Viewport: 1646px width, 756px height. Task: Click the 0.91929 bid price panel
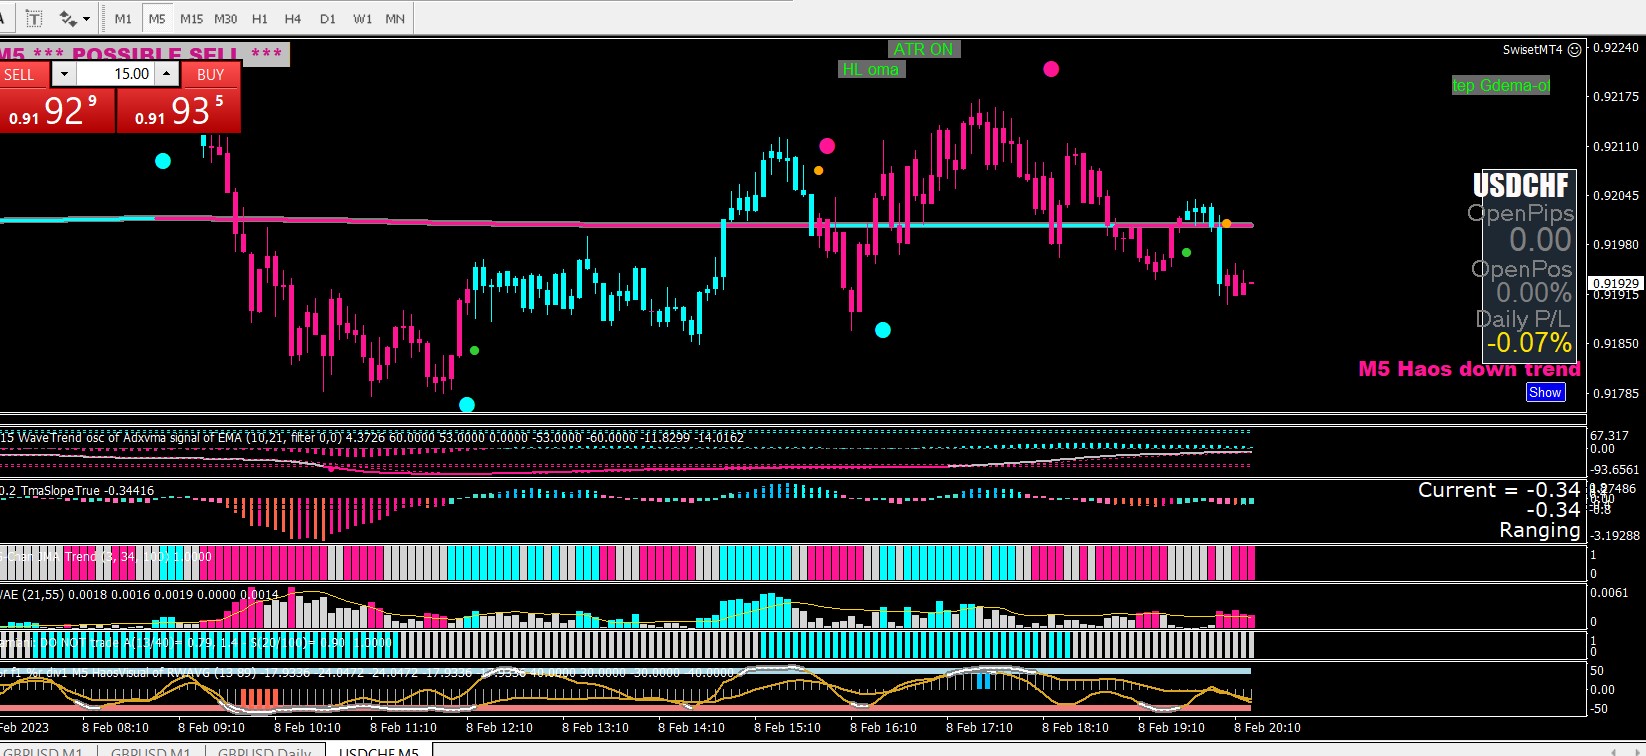click(57, 110)
